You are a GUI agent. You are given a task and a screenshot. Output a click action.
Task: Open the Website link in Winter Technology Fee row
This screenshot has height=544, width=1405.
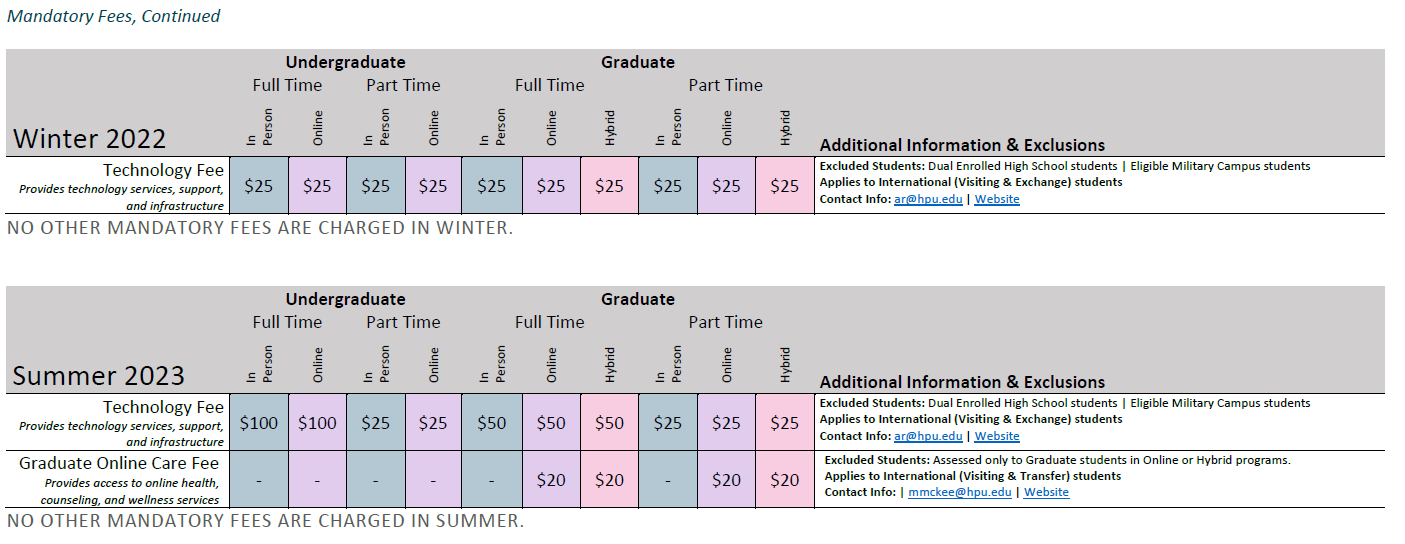pos(997,199)
